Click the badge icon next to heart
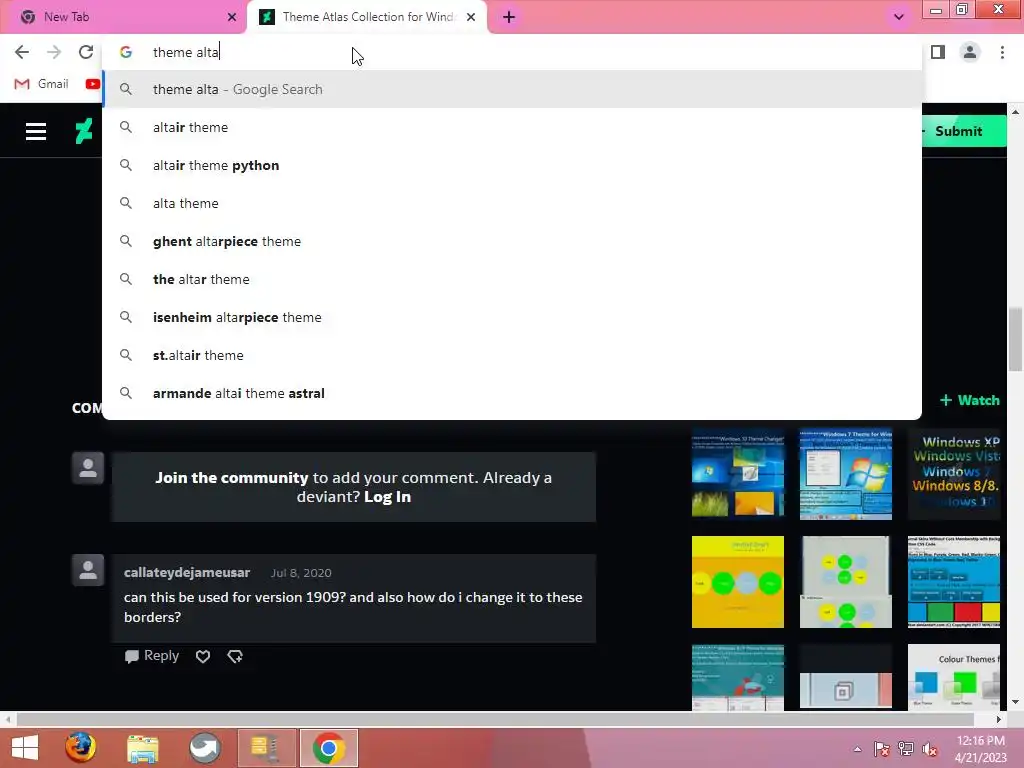Viewport: 1024px width, 768px height. click(x=235, y=656)
